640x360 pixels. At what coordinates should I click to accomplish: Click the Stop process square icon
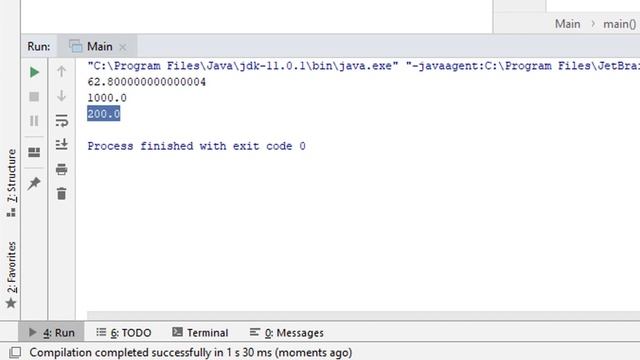[x=34, y=97]
